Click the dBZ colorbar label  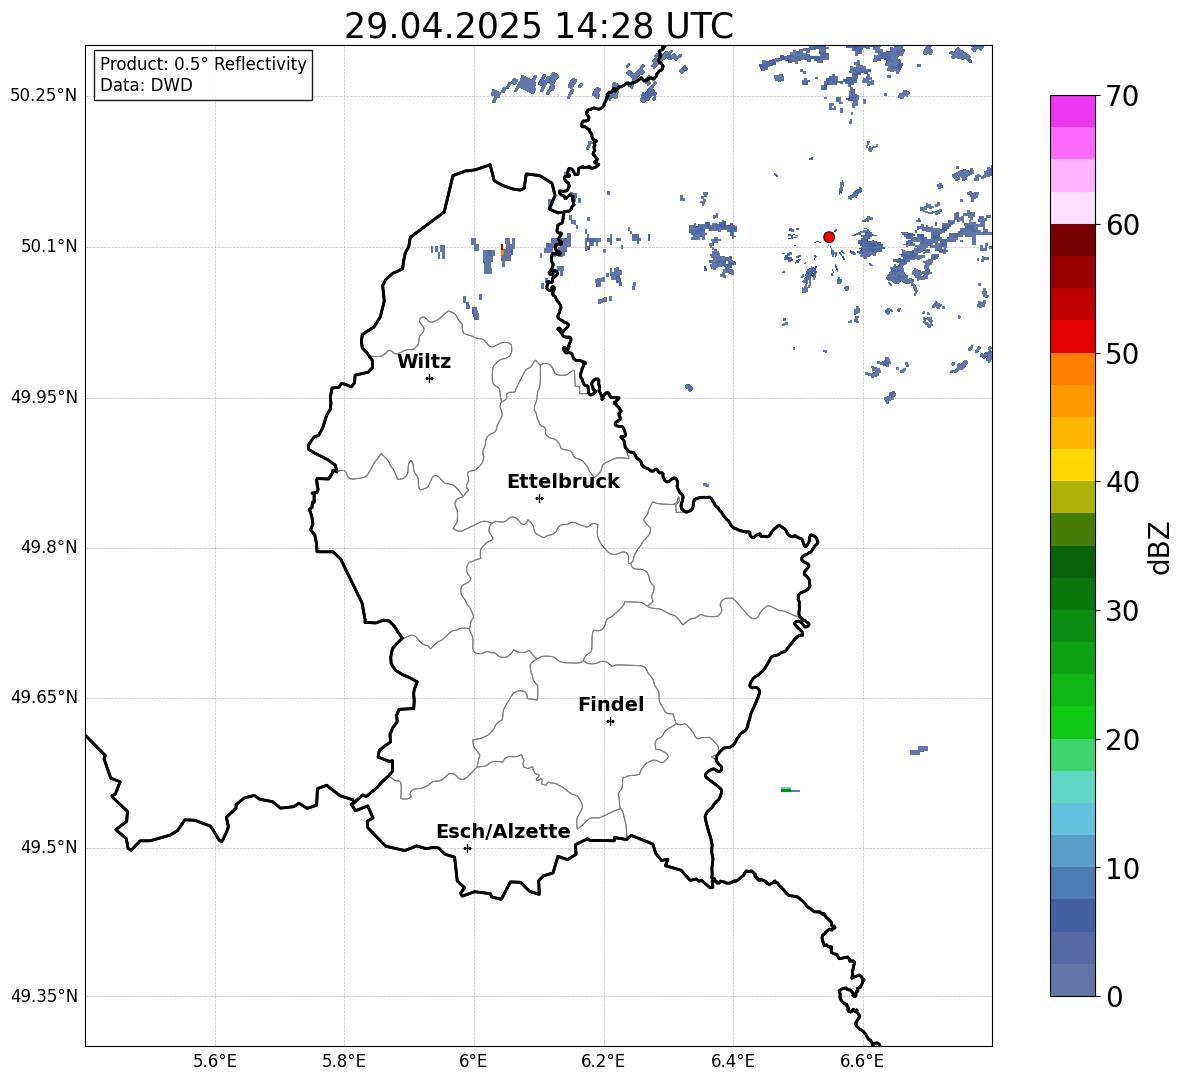[x=1161, y=547]
